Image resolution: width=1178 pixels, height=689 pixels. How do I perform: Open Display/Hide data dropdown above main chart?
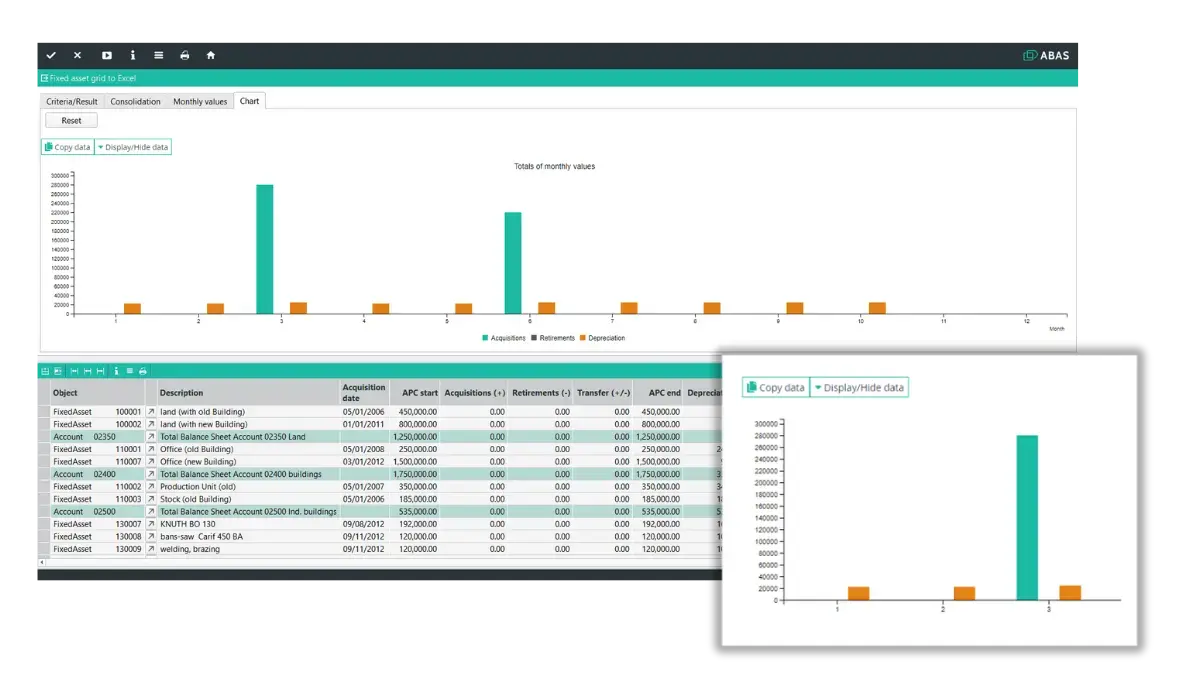point(133,147)
